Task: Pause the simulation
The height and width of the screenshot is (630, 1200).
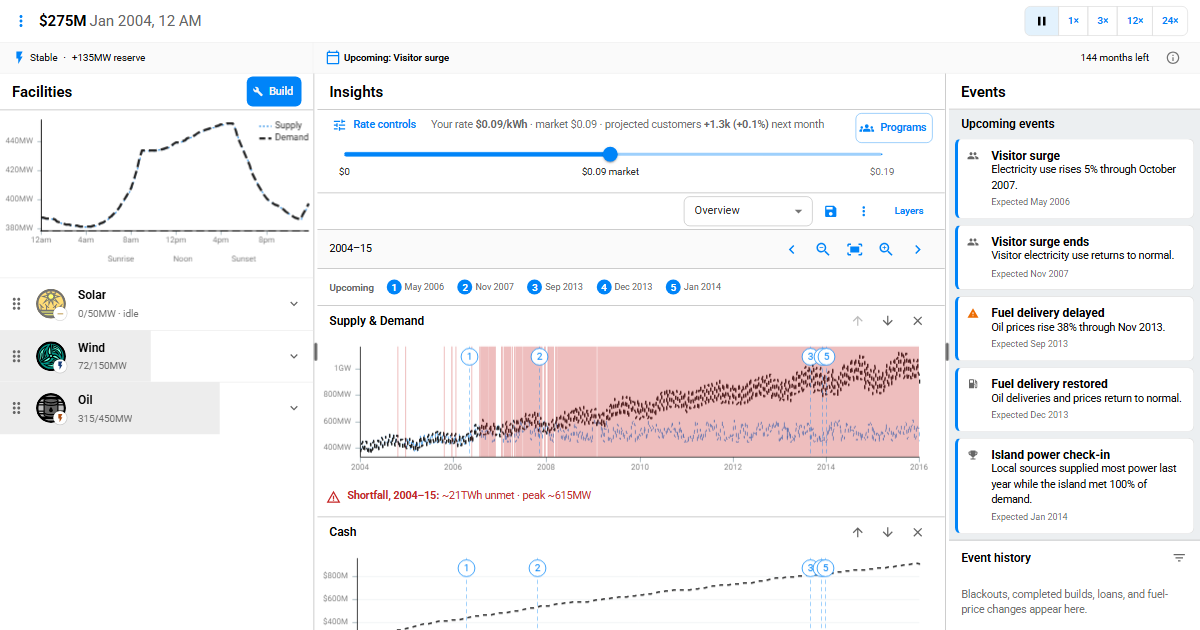Action: [1041, 21]
